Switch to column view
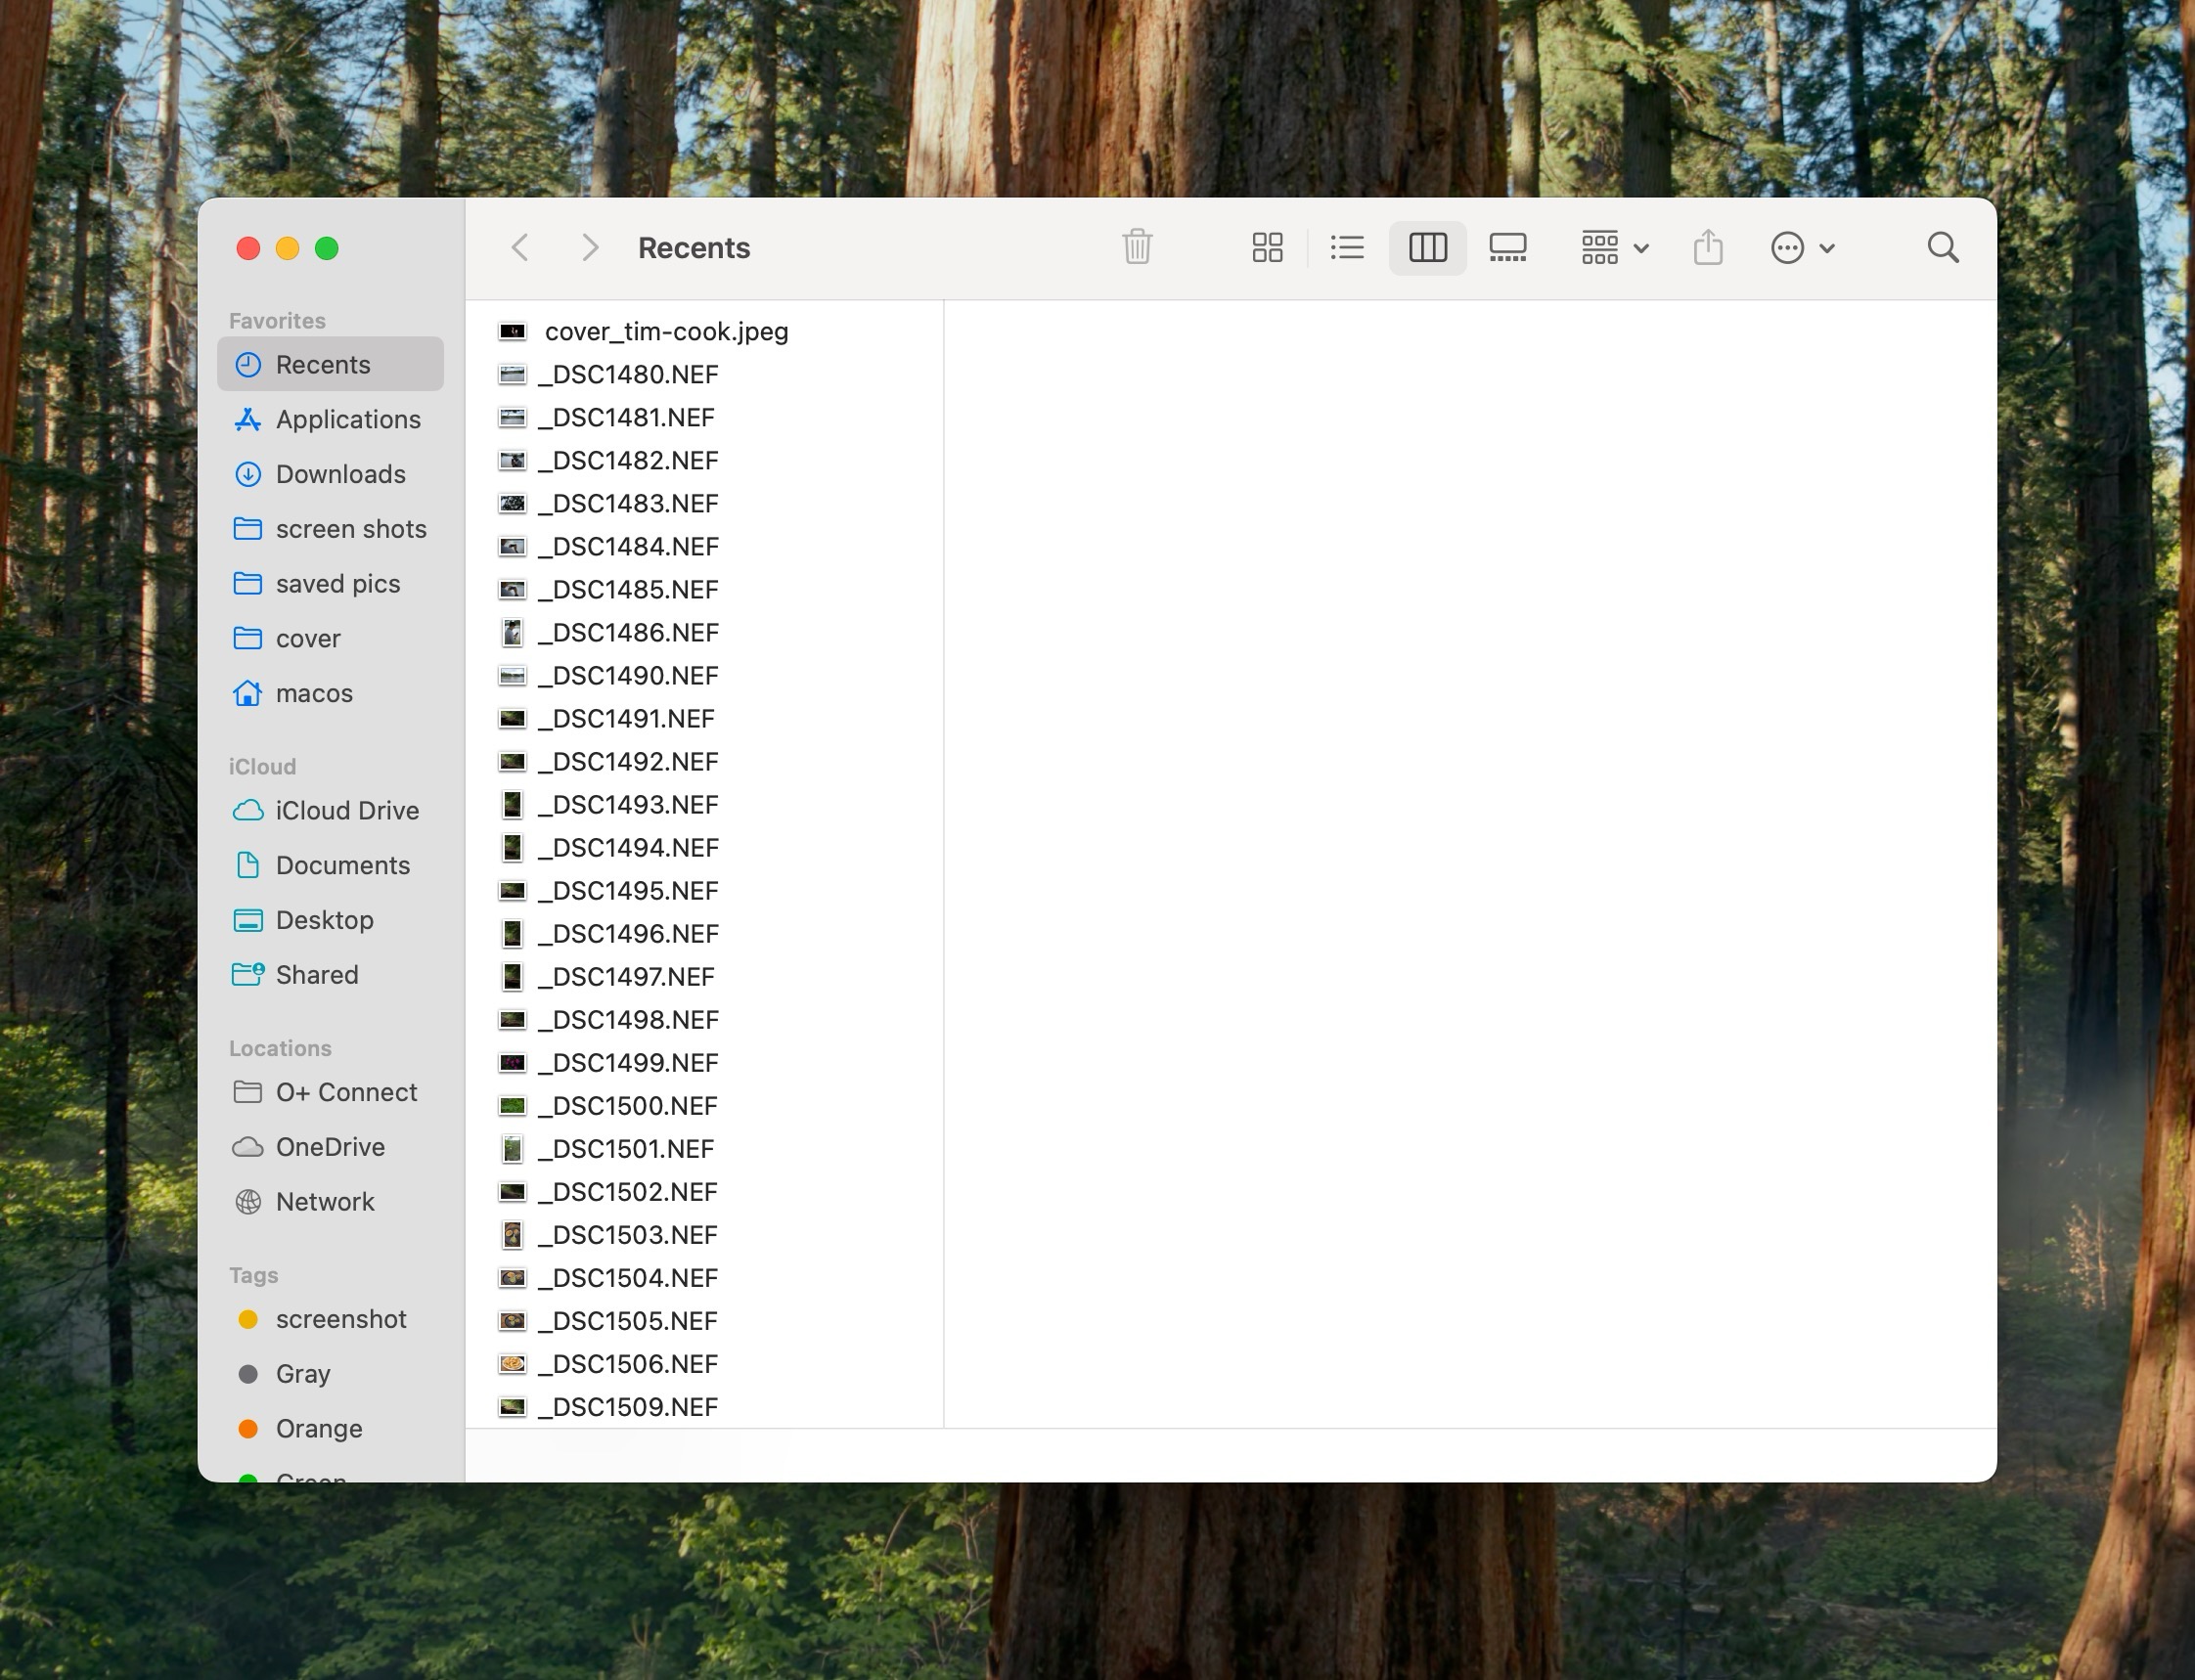Screen dimensions: 2195x1680 [x=1427, y=247]
